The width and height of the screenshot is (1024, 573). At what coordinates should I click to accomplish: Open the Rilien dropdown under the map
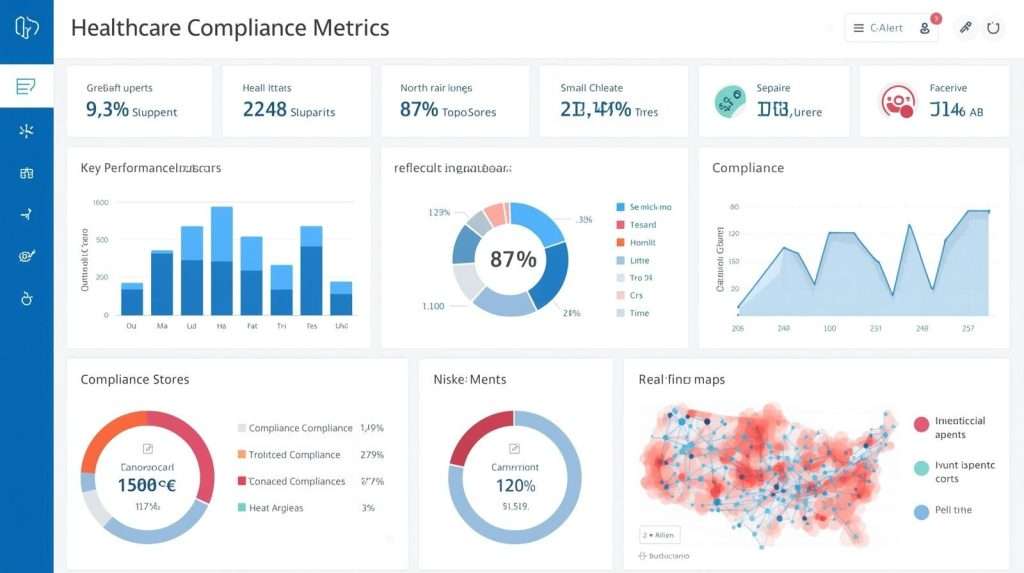pyautogui.click(x=660, y=534)
